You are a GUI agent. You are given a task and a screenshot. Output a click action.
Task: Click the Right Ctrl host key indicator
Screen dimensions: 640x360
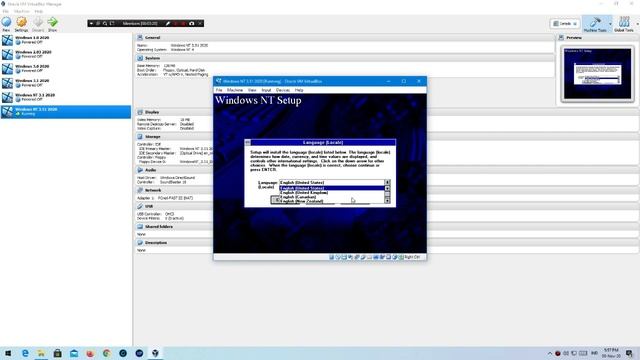point(412,257)
